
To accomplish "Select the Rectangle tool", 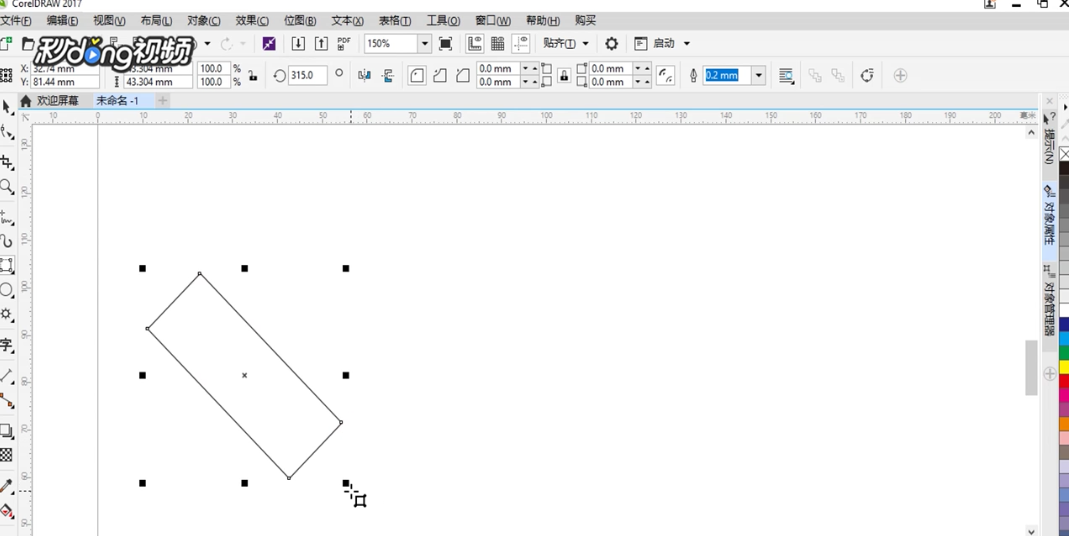I will (x=7, y=265).
